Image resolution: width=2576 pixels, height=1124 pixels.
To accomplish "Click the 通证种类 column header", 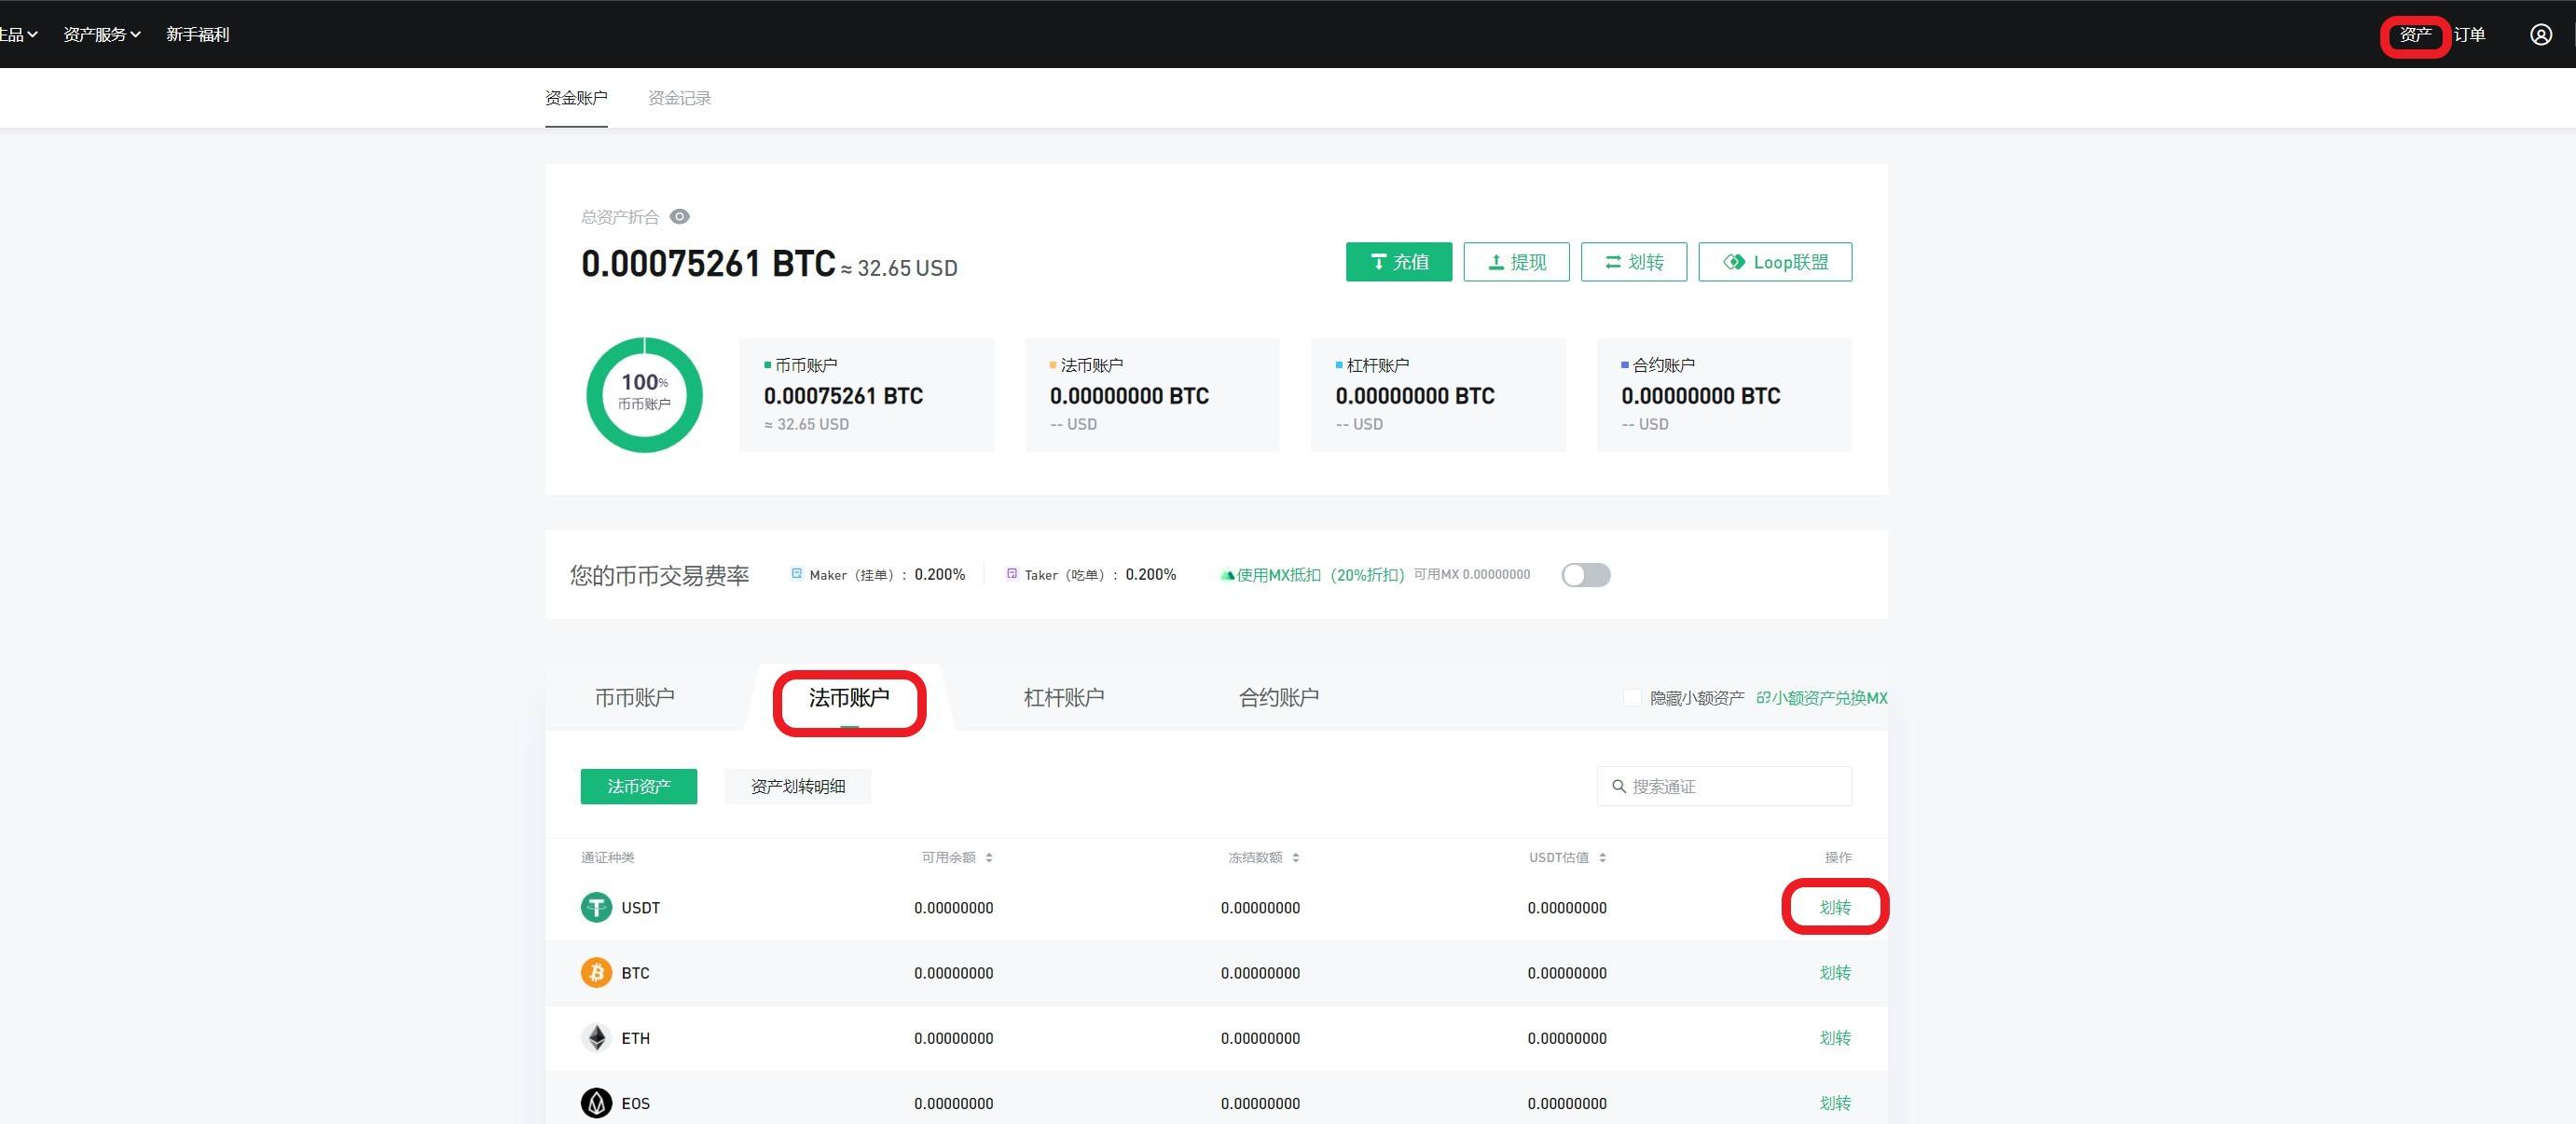I will [x=608, y=857].
